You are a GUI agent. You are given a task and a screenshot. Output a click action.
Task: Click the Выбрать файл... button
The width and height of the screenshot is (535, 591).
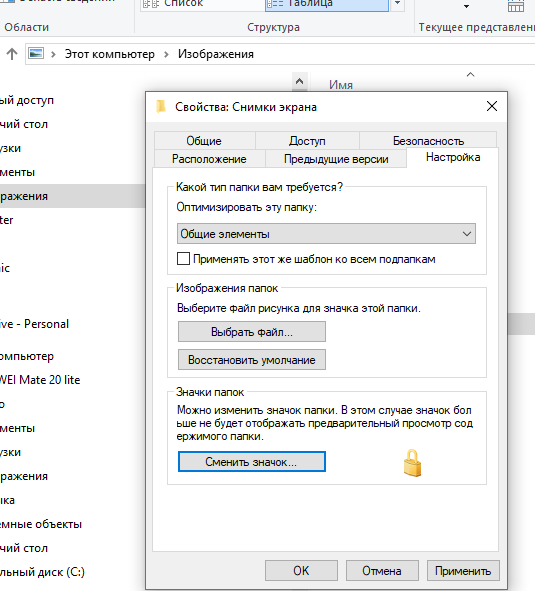click(251, 332)
